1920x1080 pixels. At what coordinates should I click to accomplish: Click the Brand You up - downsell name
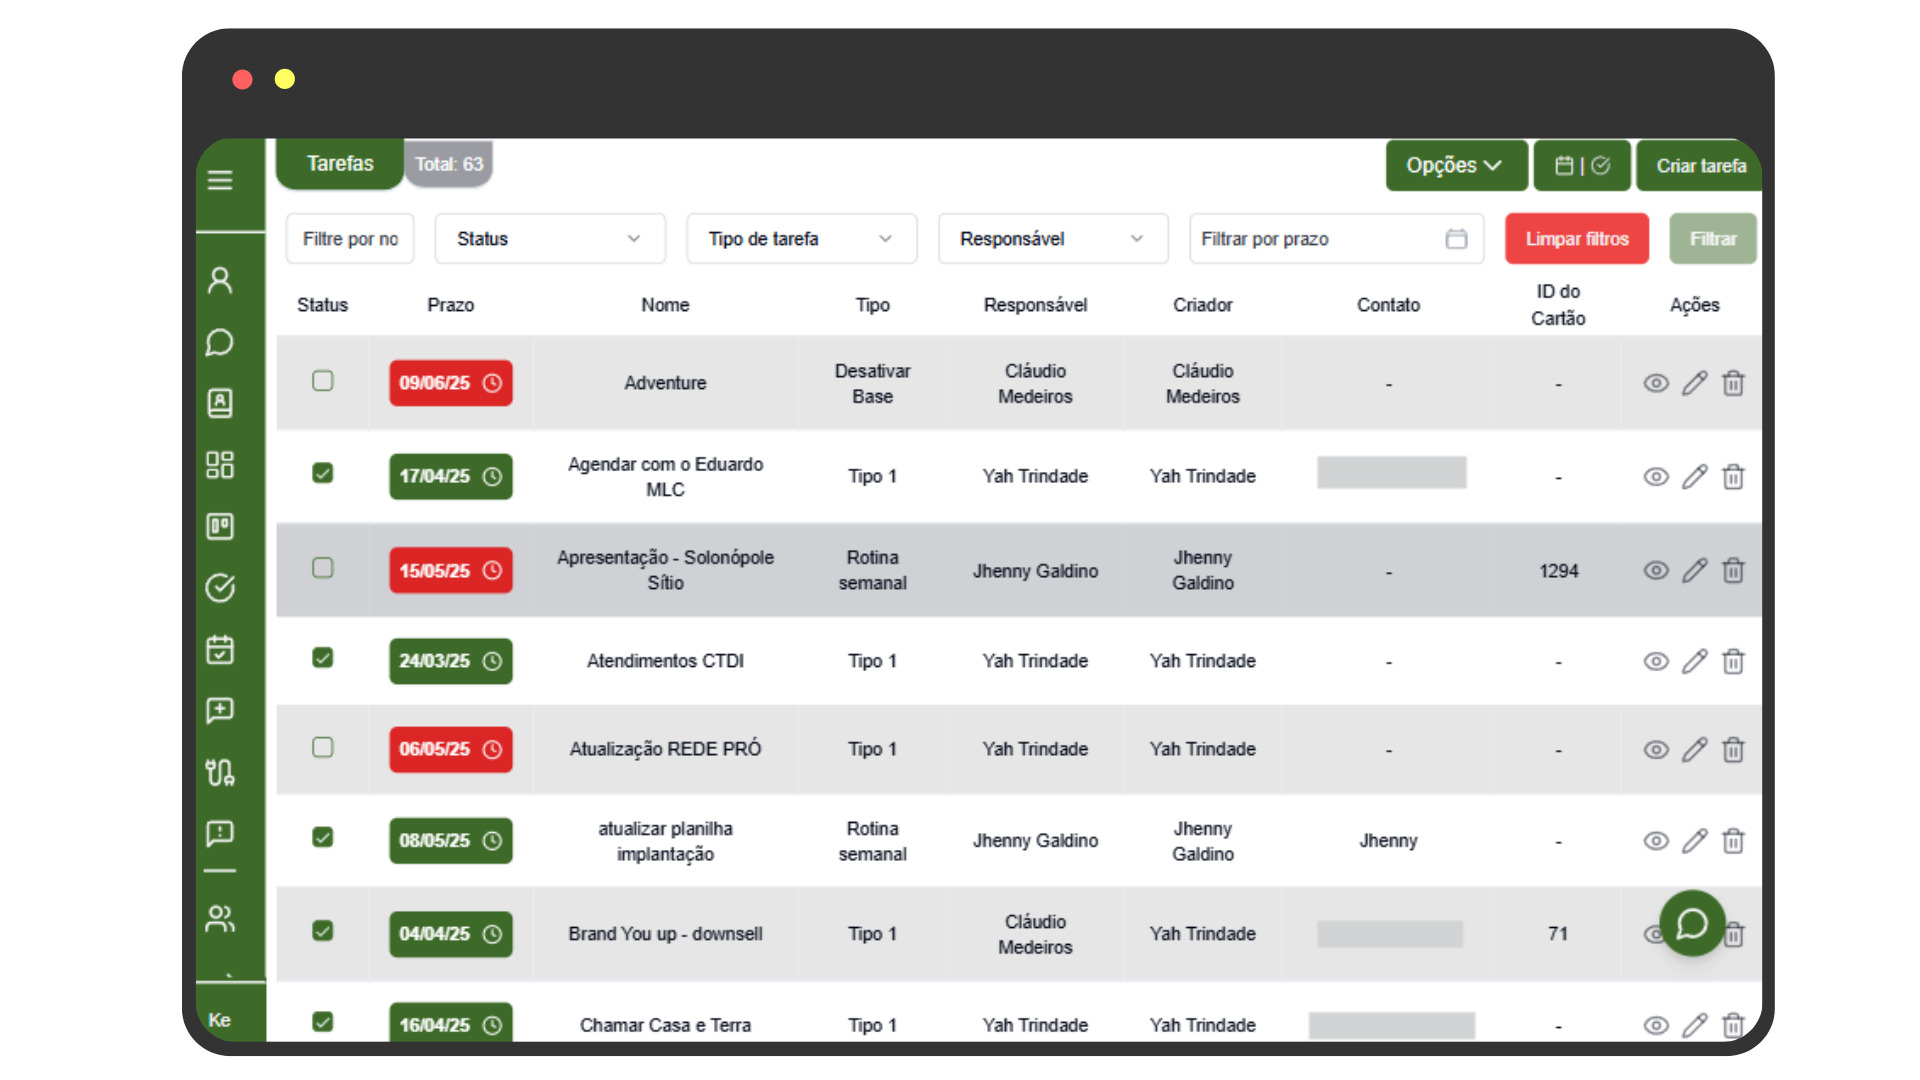665,934
